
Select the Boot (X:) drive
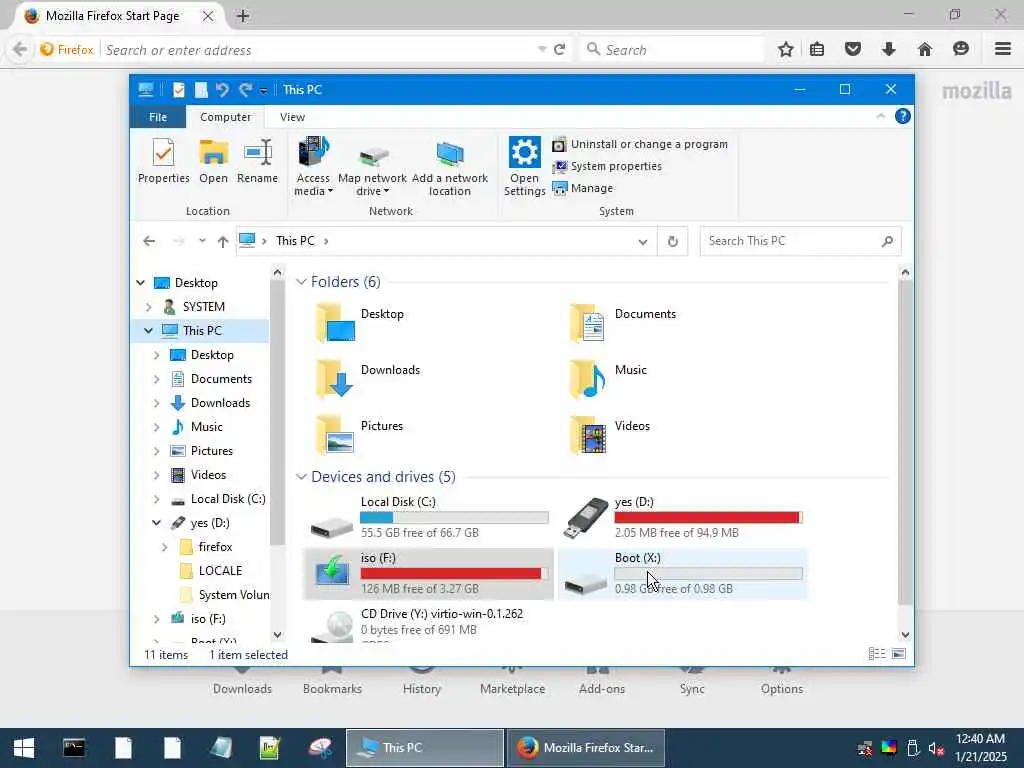tap(682, 573)
